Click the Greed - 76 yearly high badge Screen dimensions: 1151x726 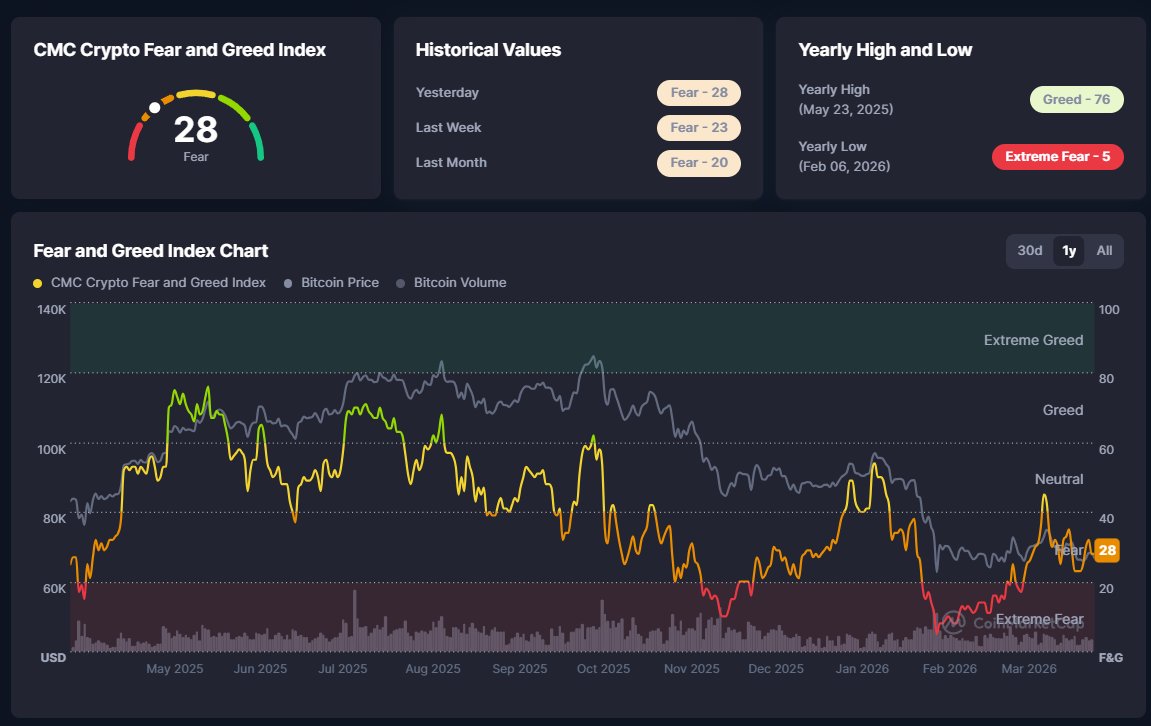pos(1076,100)
